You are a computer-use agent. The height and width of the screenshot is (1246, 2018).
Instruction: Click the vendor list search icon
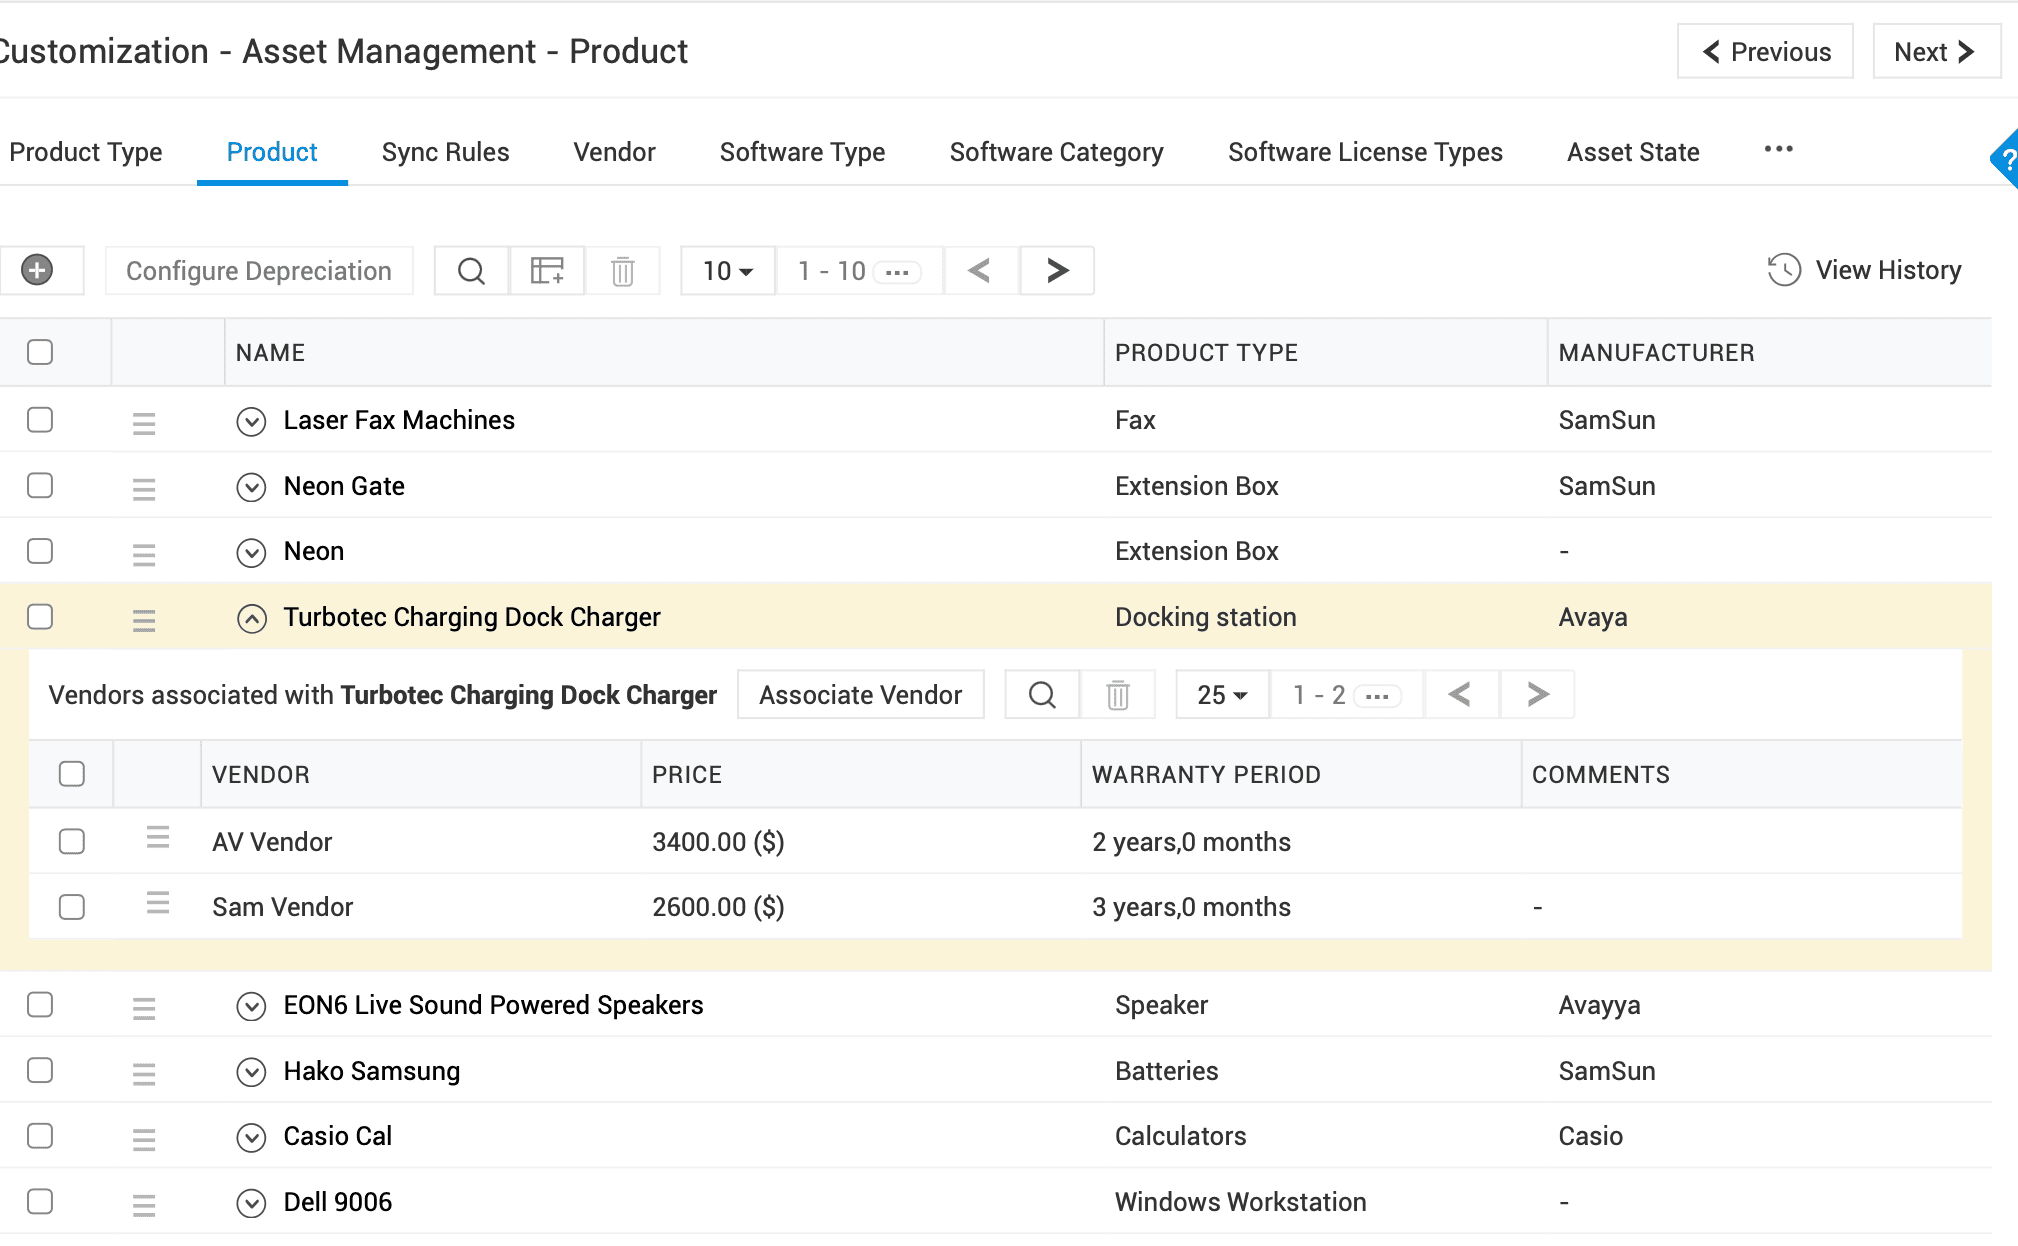[1042, 695]
